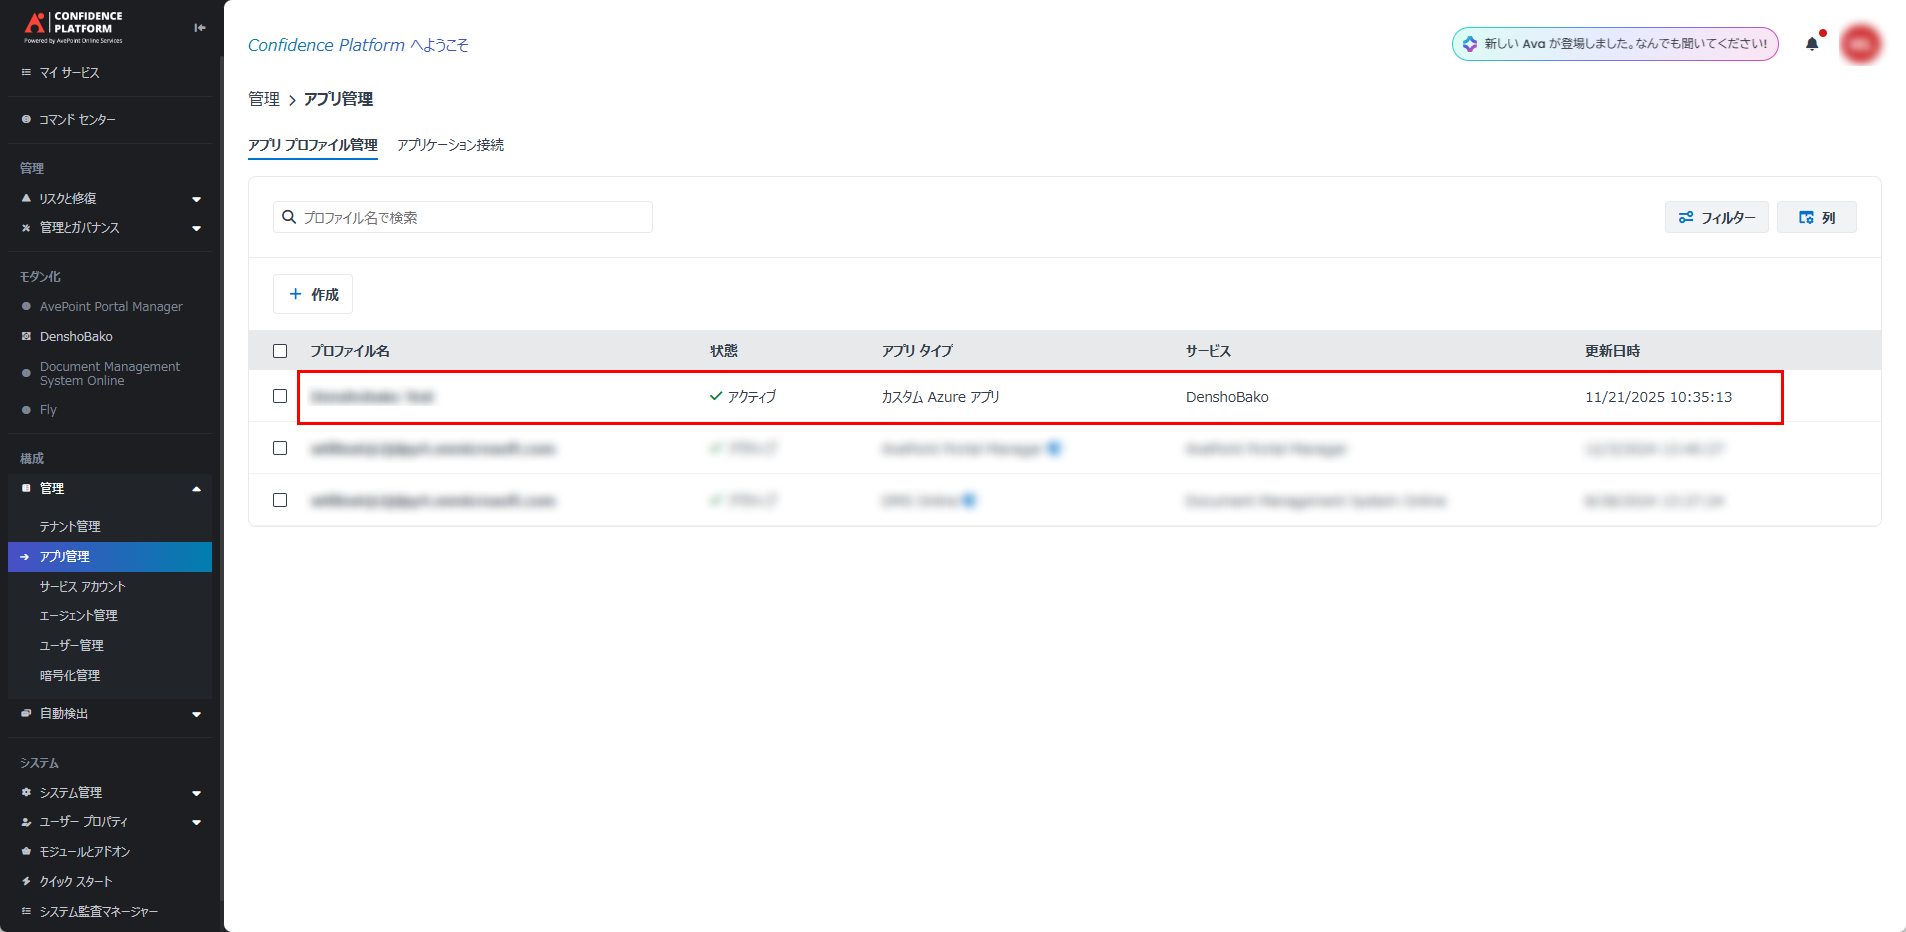Expand the システム管理 menu arrow

pyautogui.click(x=196, y=793)
